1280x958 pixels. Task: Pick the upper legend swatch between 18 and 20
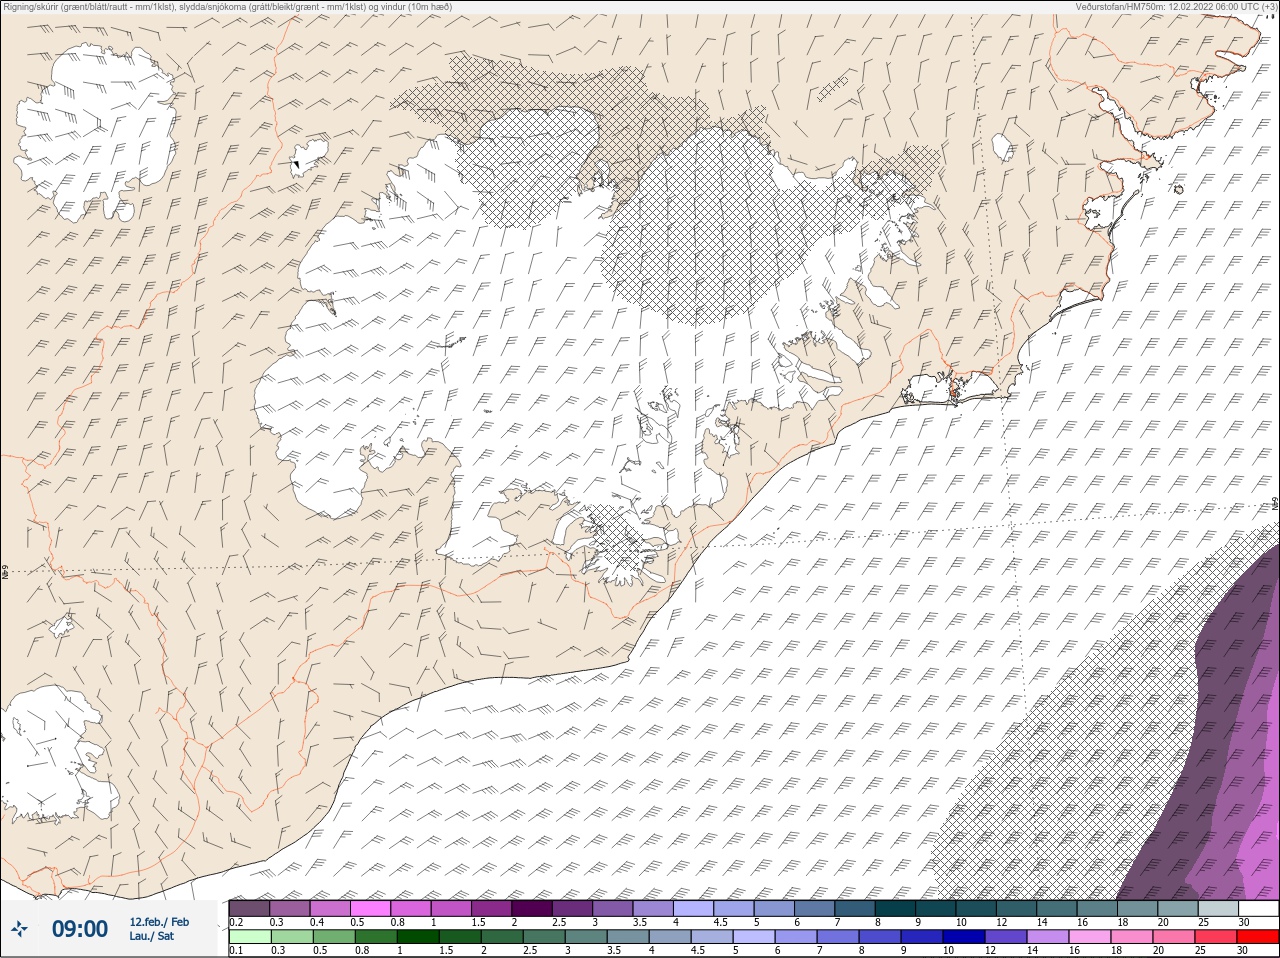tap(1138, 908)
